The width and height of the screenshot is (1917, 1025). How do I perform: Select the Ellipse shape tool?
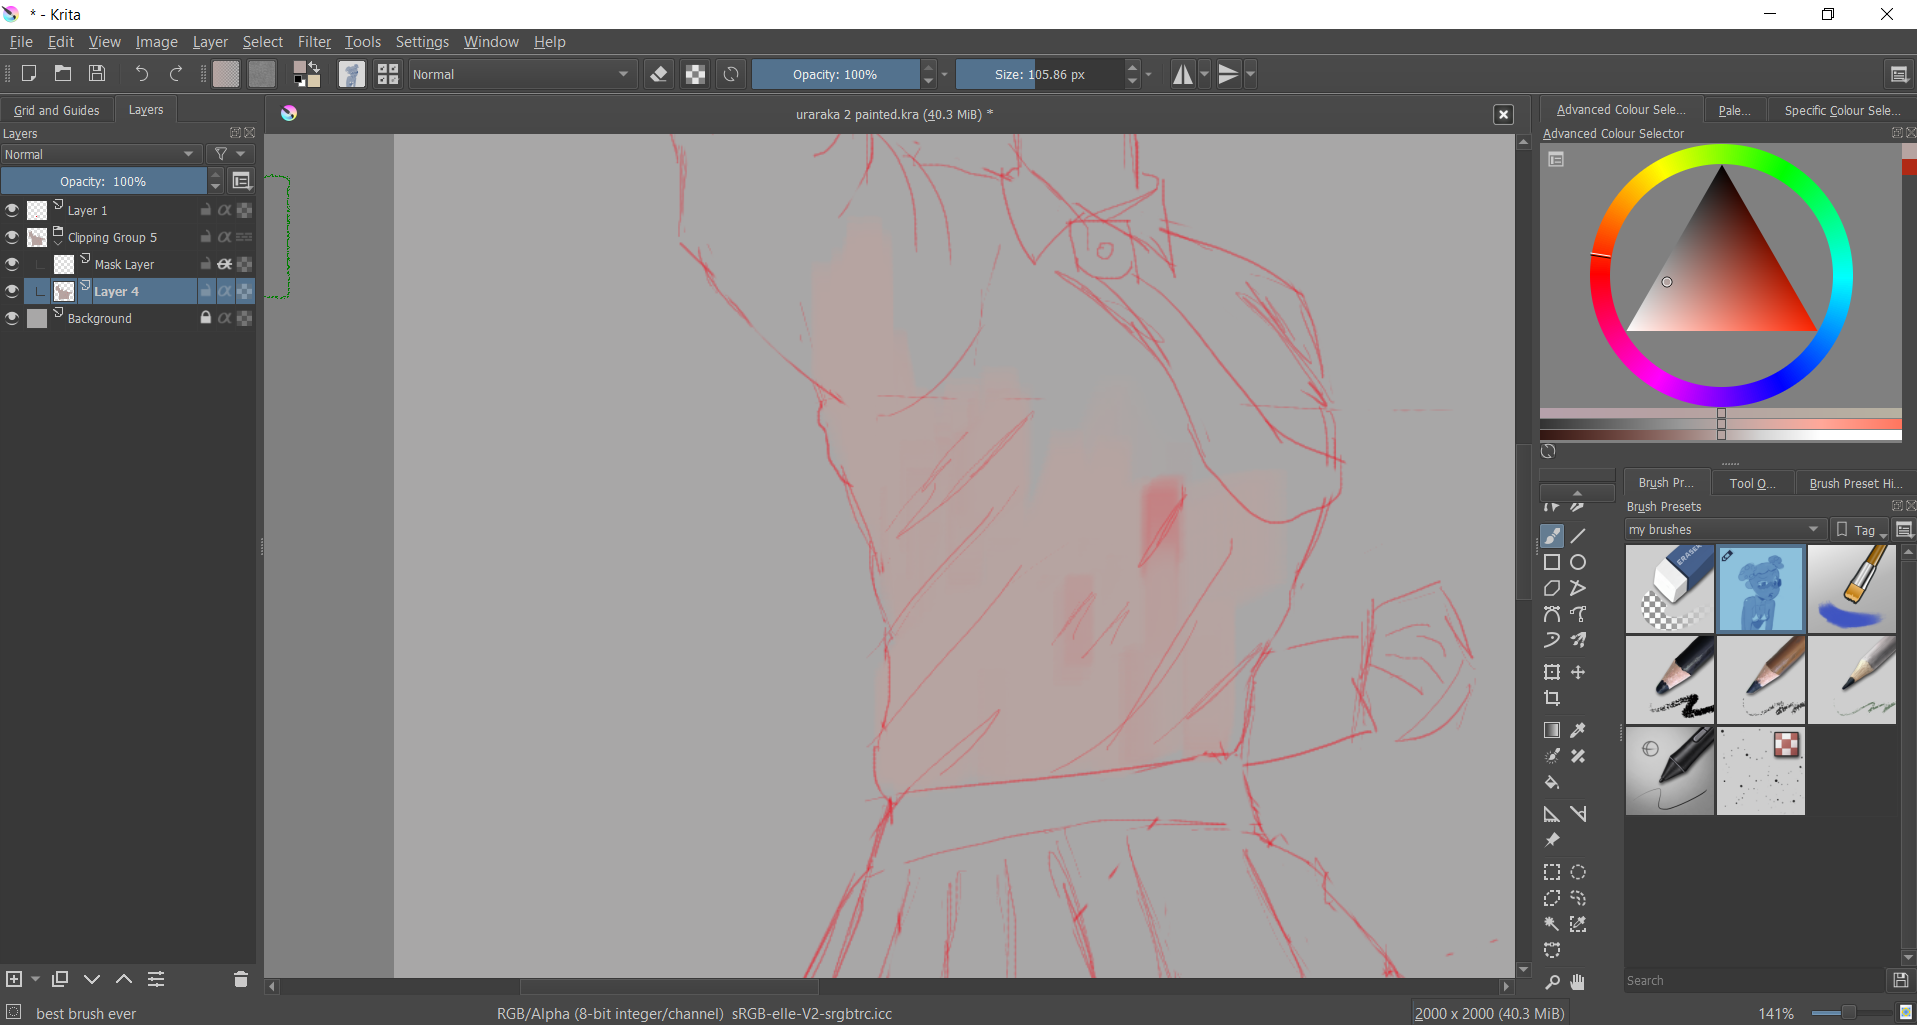click(x=1578, y=562)
